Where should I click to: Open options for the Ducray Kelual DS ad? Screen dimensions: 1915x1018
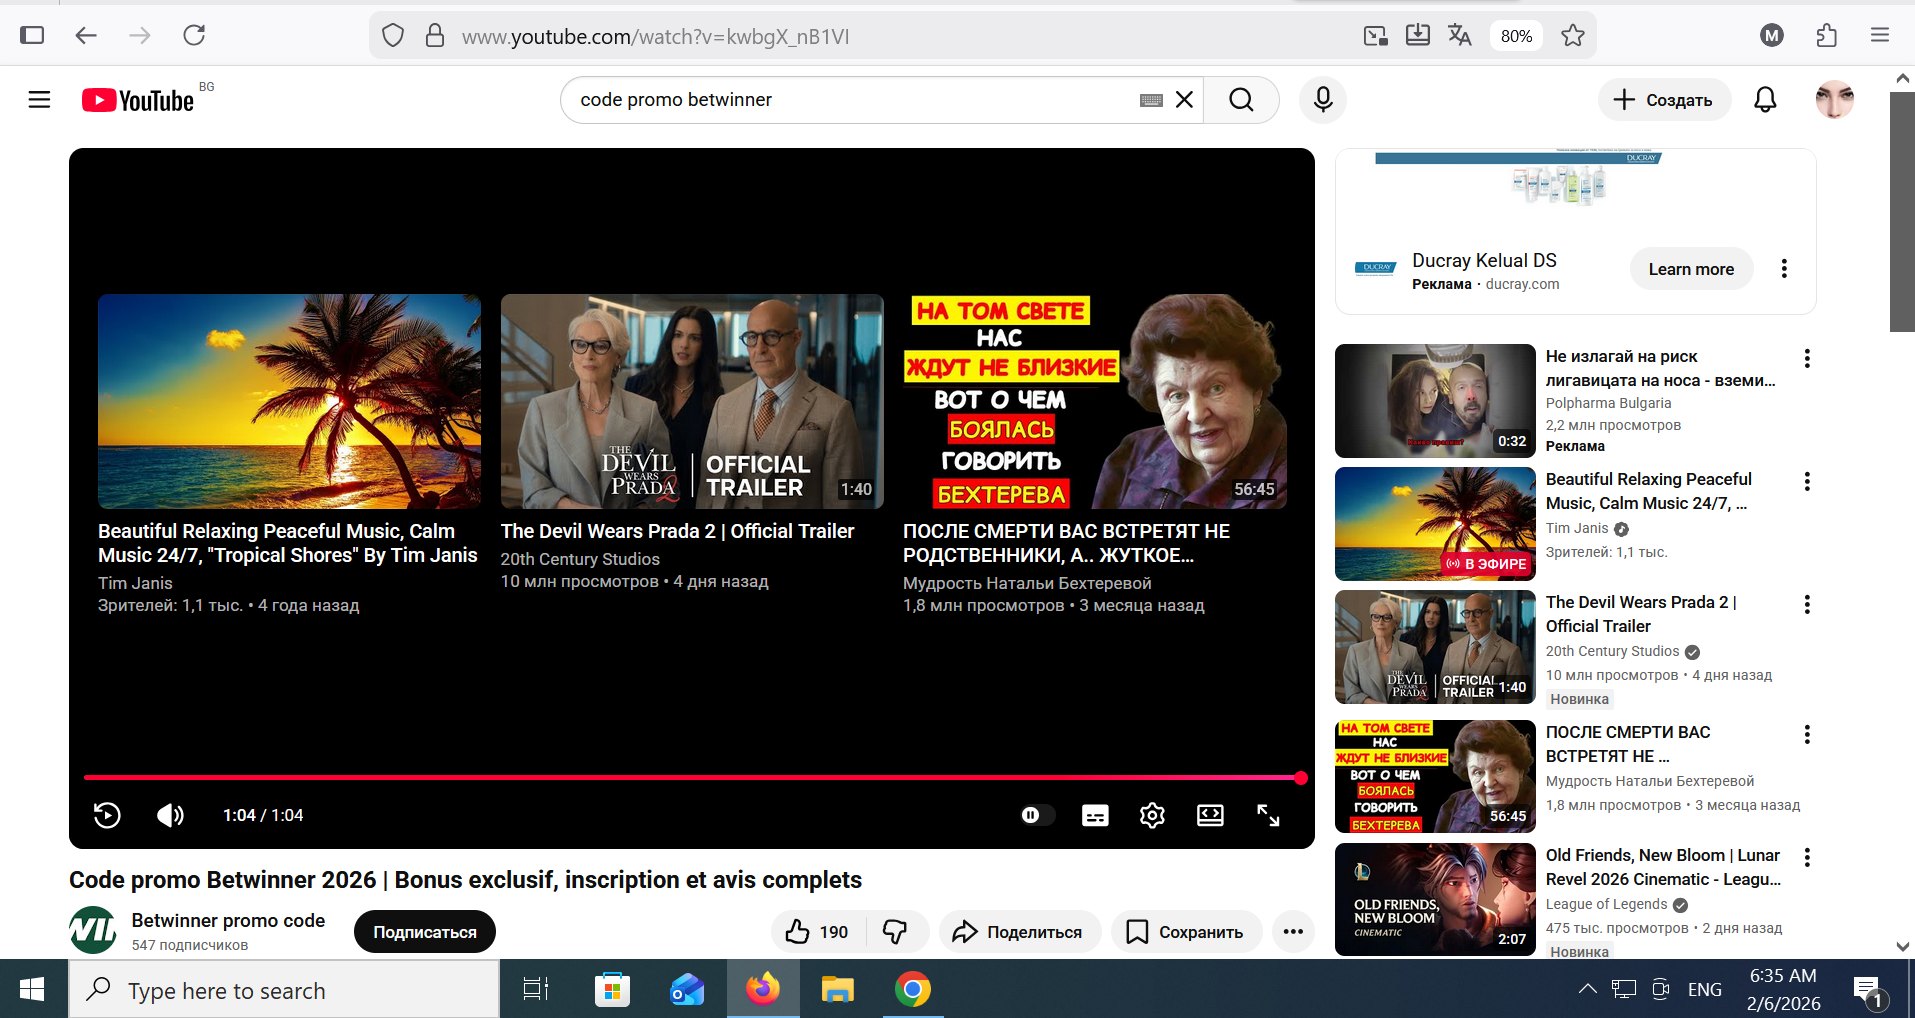[x=1784, y=269]
